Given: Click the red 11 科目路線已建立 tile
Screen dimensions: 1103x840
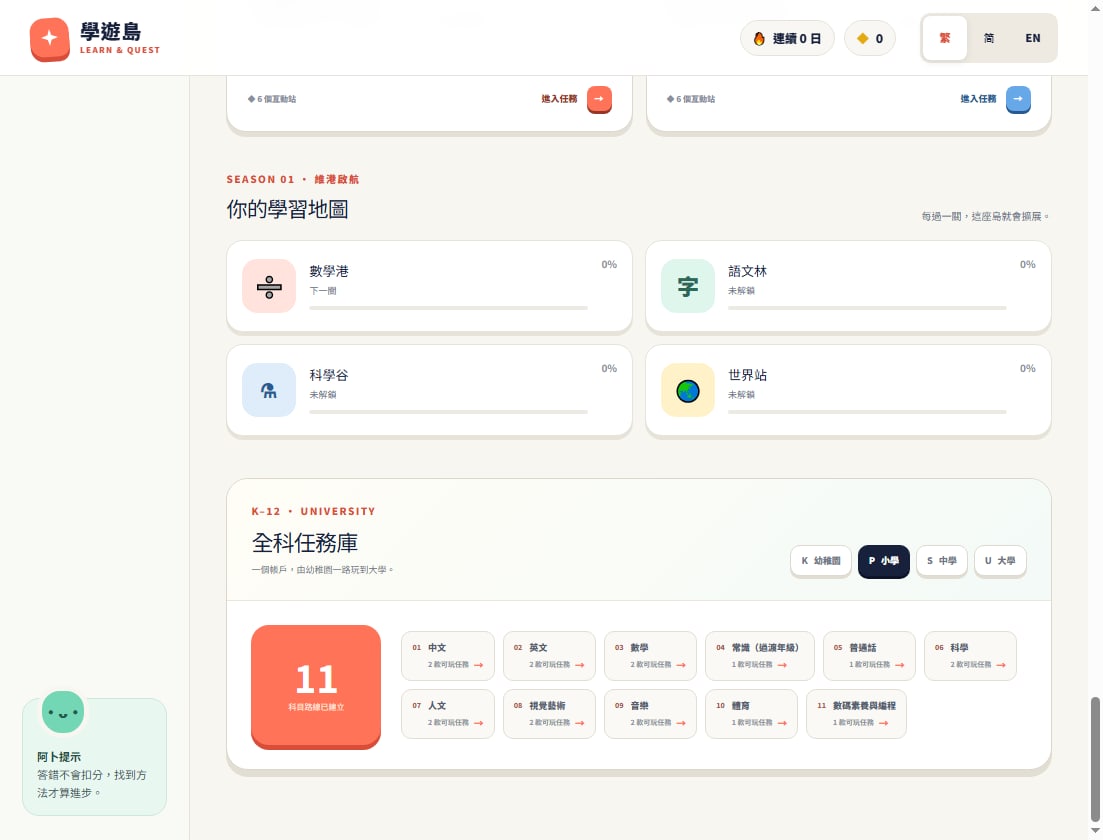Looking at the screenshot, I should point(316,686).
